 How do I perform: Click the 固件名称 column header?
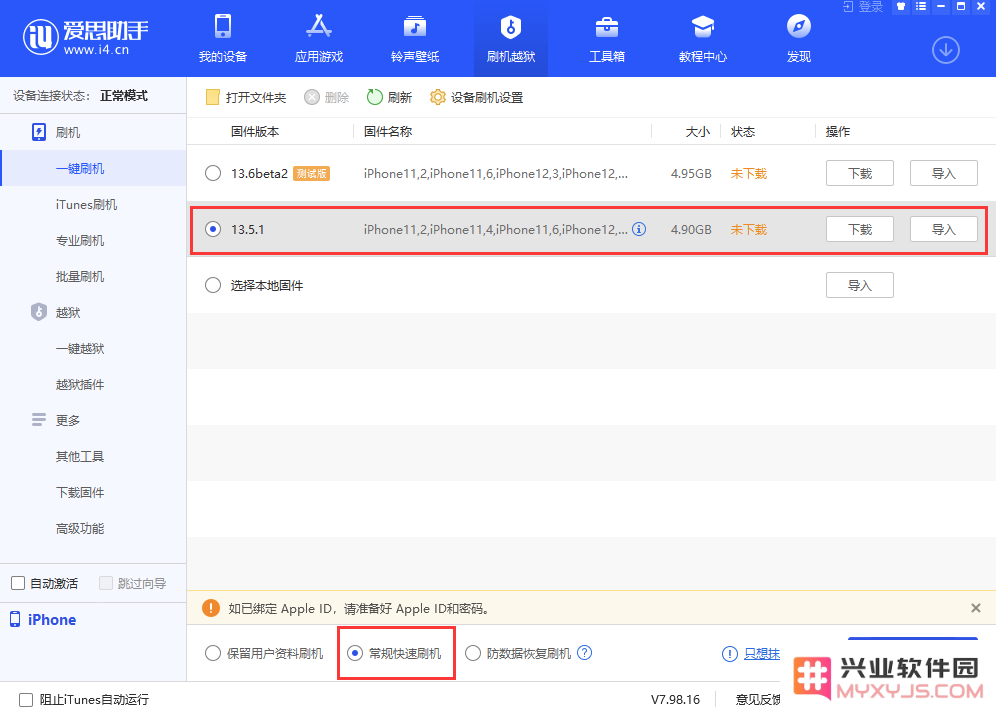387,131
